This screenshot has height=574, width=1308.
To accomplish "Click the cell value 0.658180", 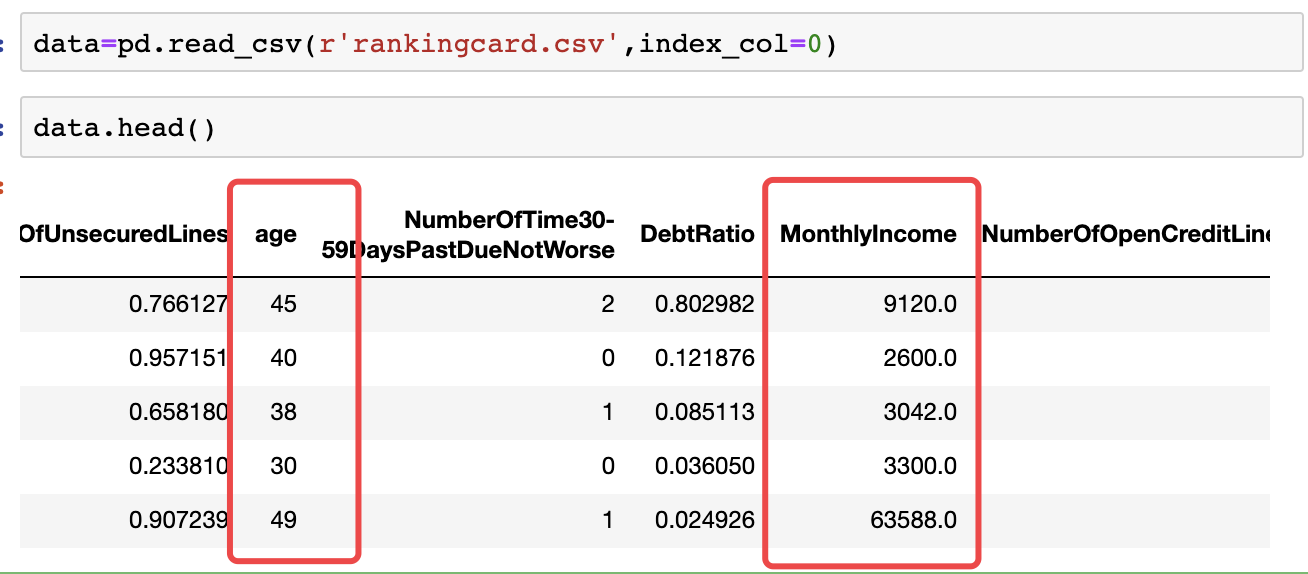I will (179, 411).
